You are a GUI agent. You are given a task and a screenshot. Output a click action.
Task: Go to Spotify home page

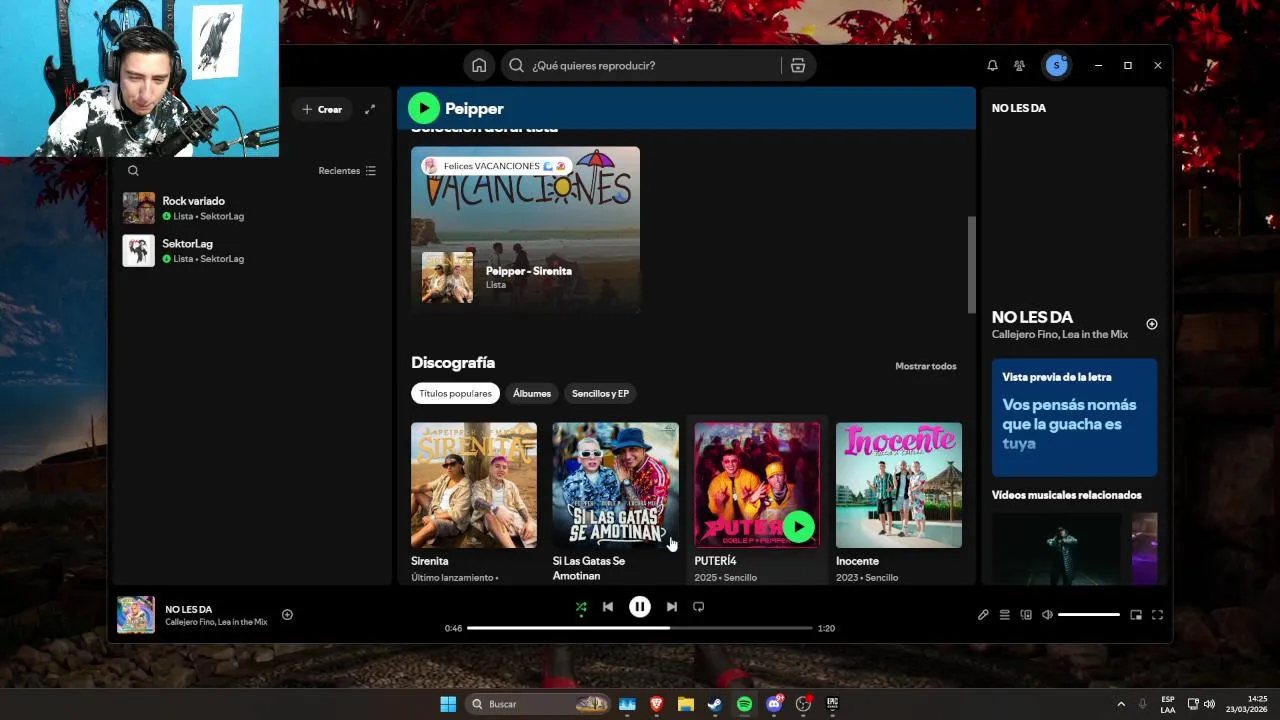click(479, 65)
